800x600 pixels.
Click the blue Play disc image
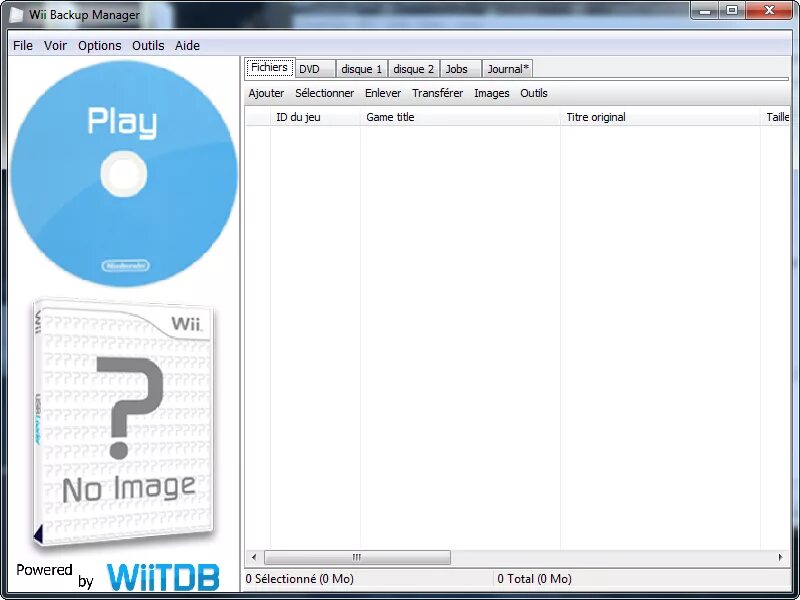tap(124, 173)
